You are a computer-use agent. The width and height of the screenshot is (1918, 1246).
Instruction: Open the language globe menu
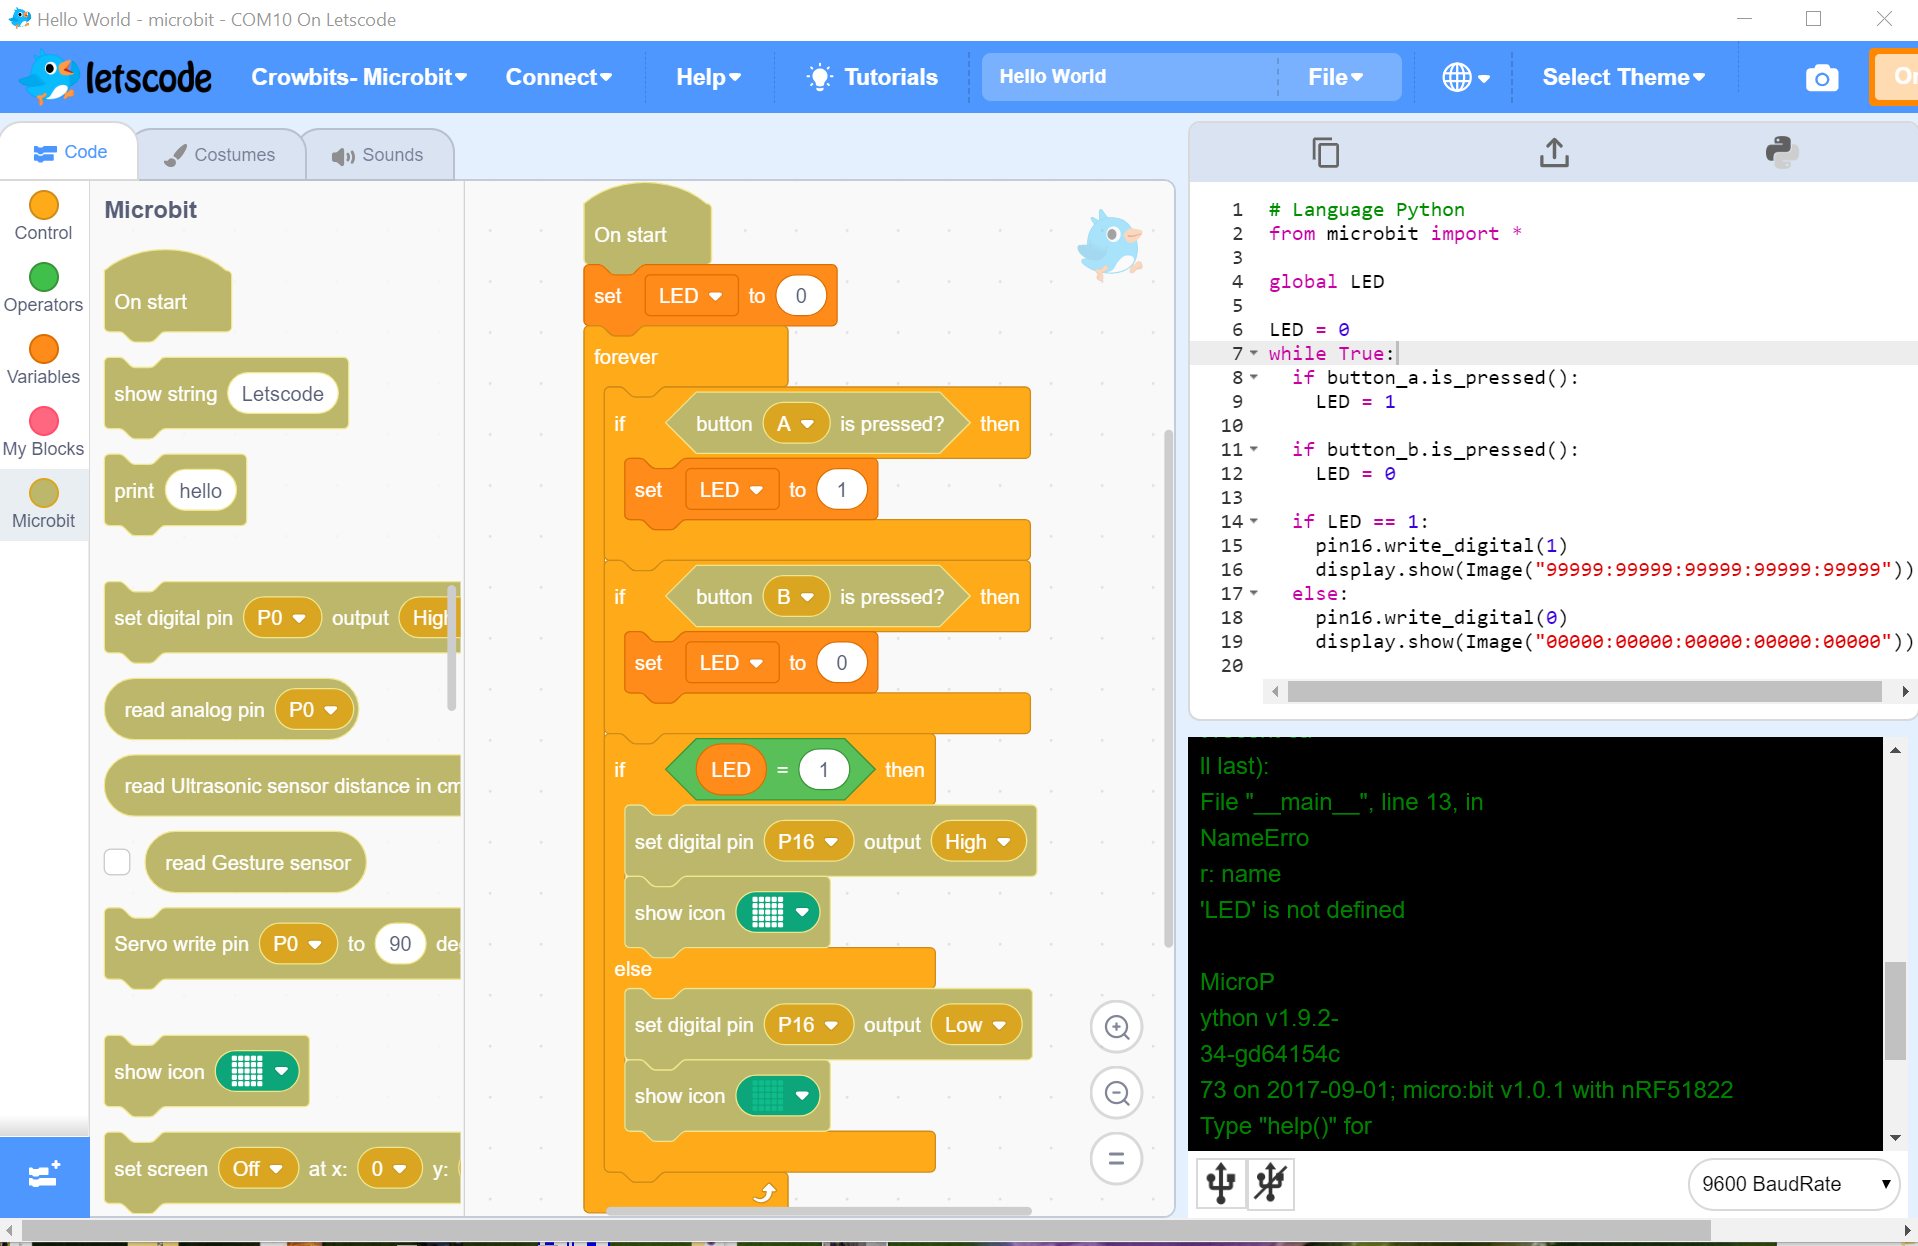click(x=1466, y=77)
